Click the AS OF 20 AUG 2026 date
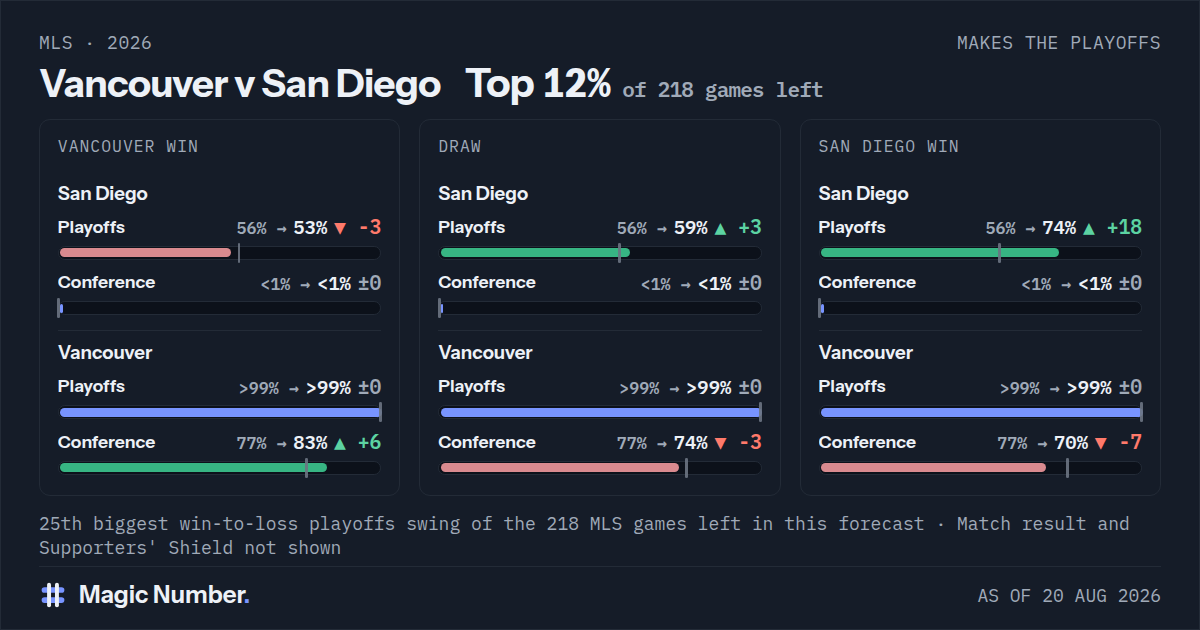Screen dimensions: 1200x630 coord(1069,596)
